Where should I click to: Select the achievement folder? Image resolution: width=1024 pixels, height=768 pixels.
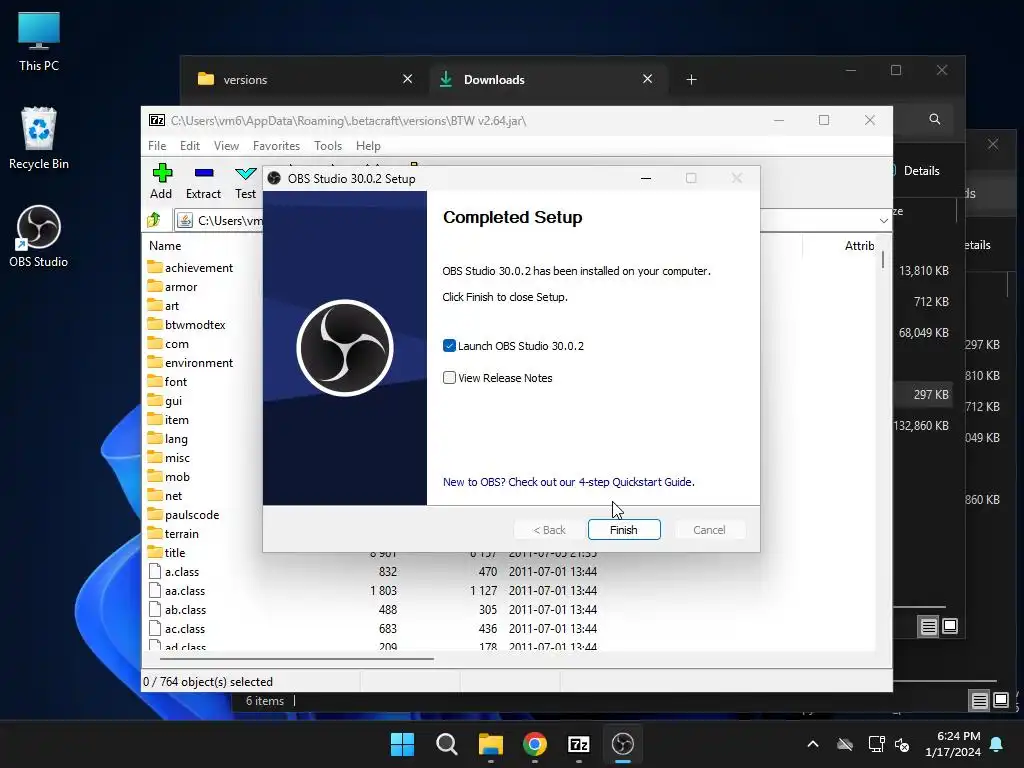coord(190,268)
